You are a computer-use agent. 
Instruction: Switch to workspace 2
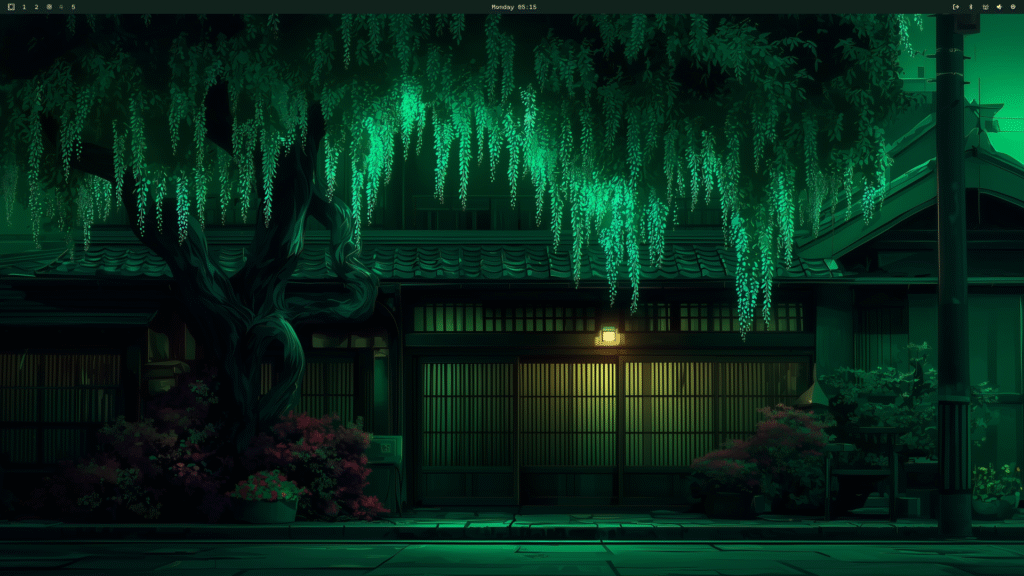pos(37,7)
